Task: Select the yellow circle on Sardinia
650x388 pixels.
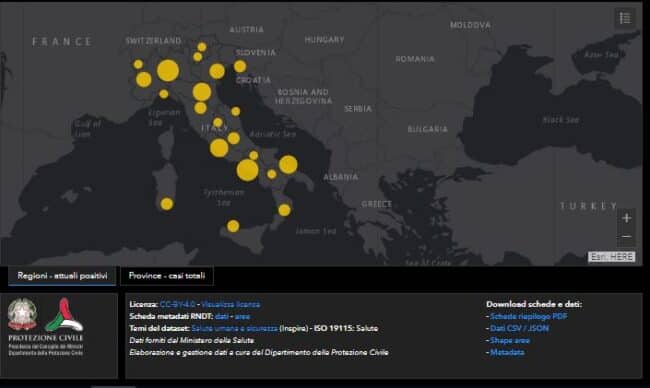Action: pyautogui.click(x=167, y=204)
